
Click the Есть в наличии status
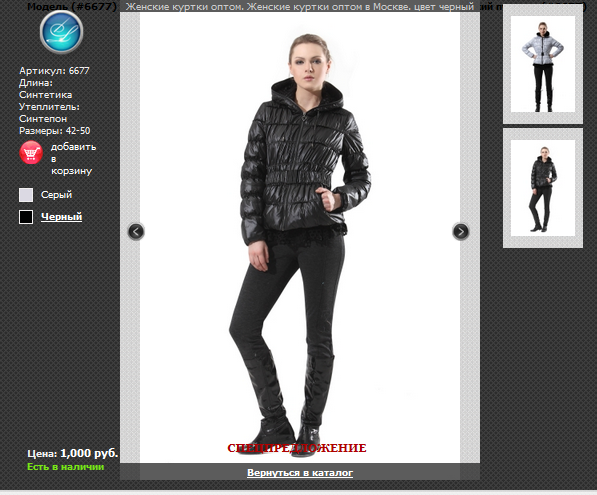pyautogui.click(x=65, y=467)
